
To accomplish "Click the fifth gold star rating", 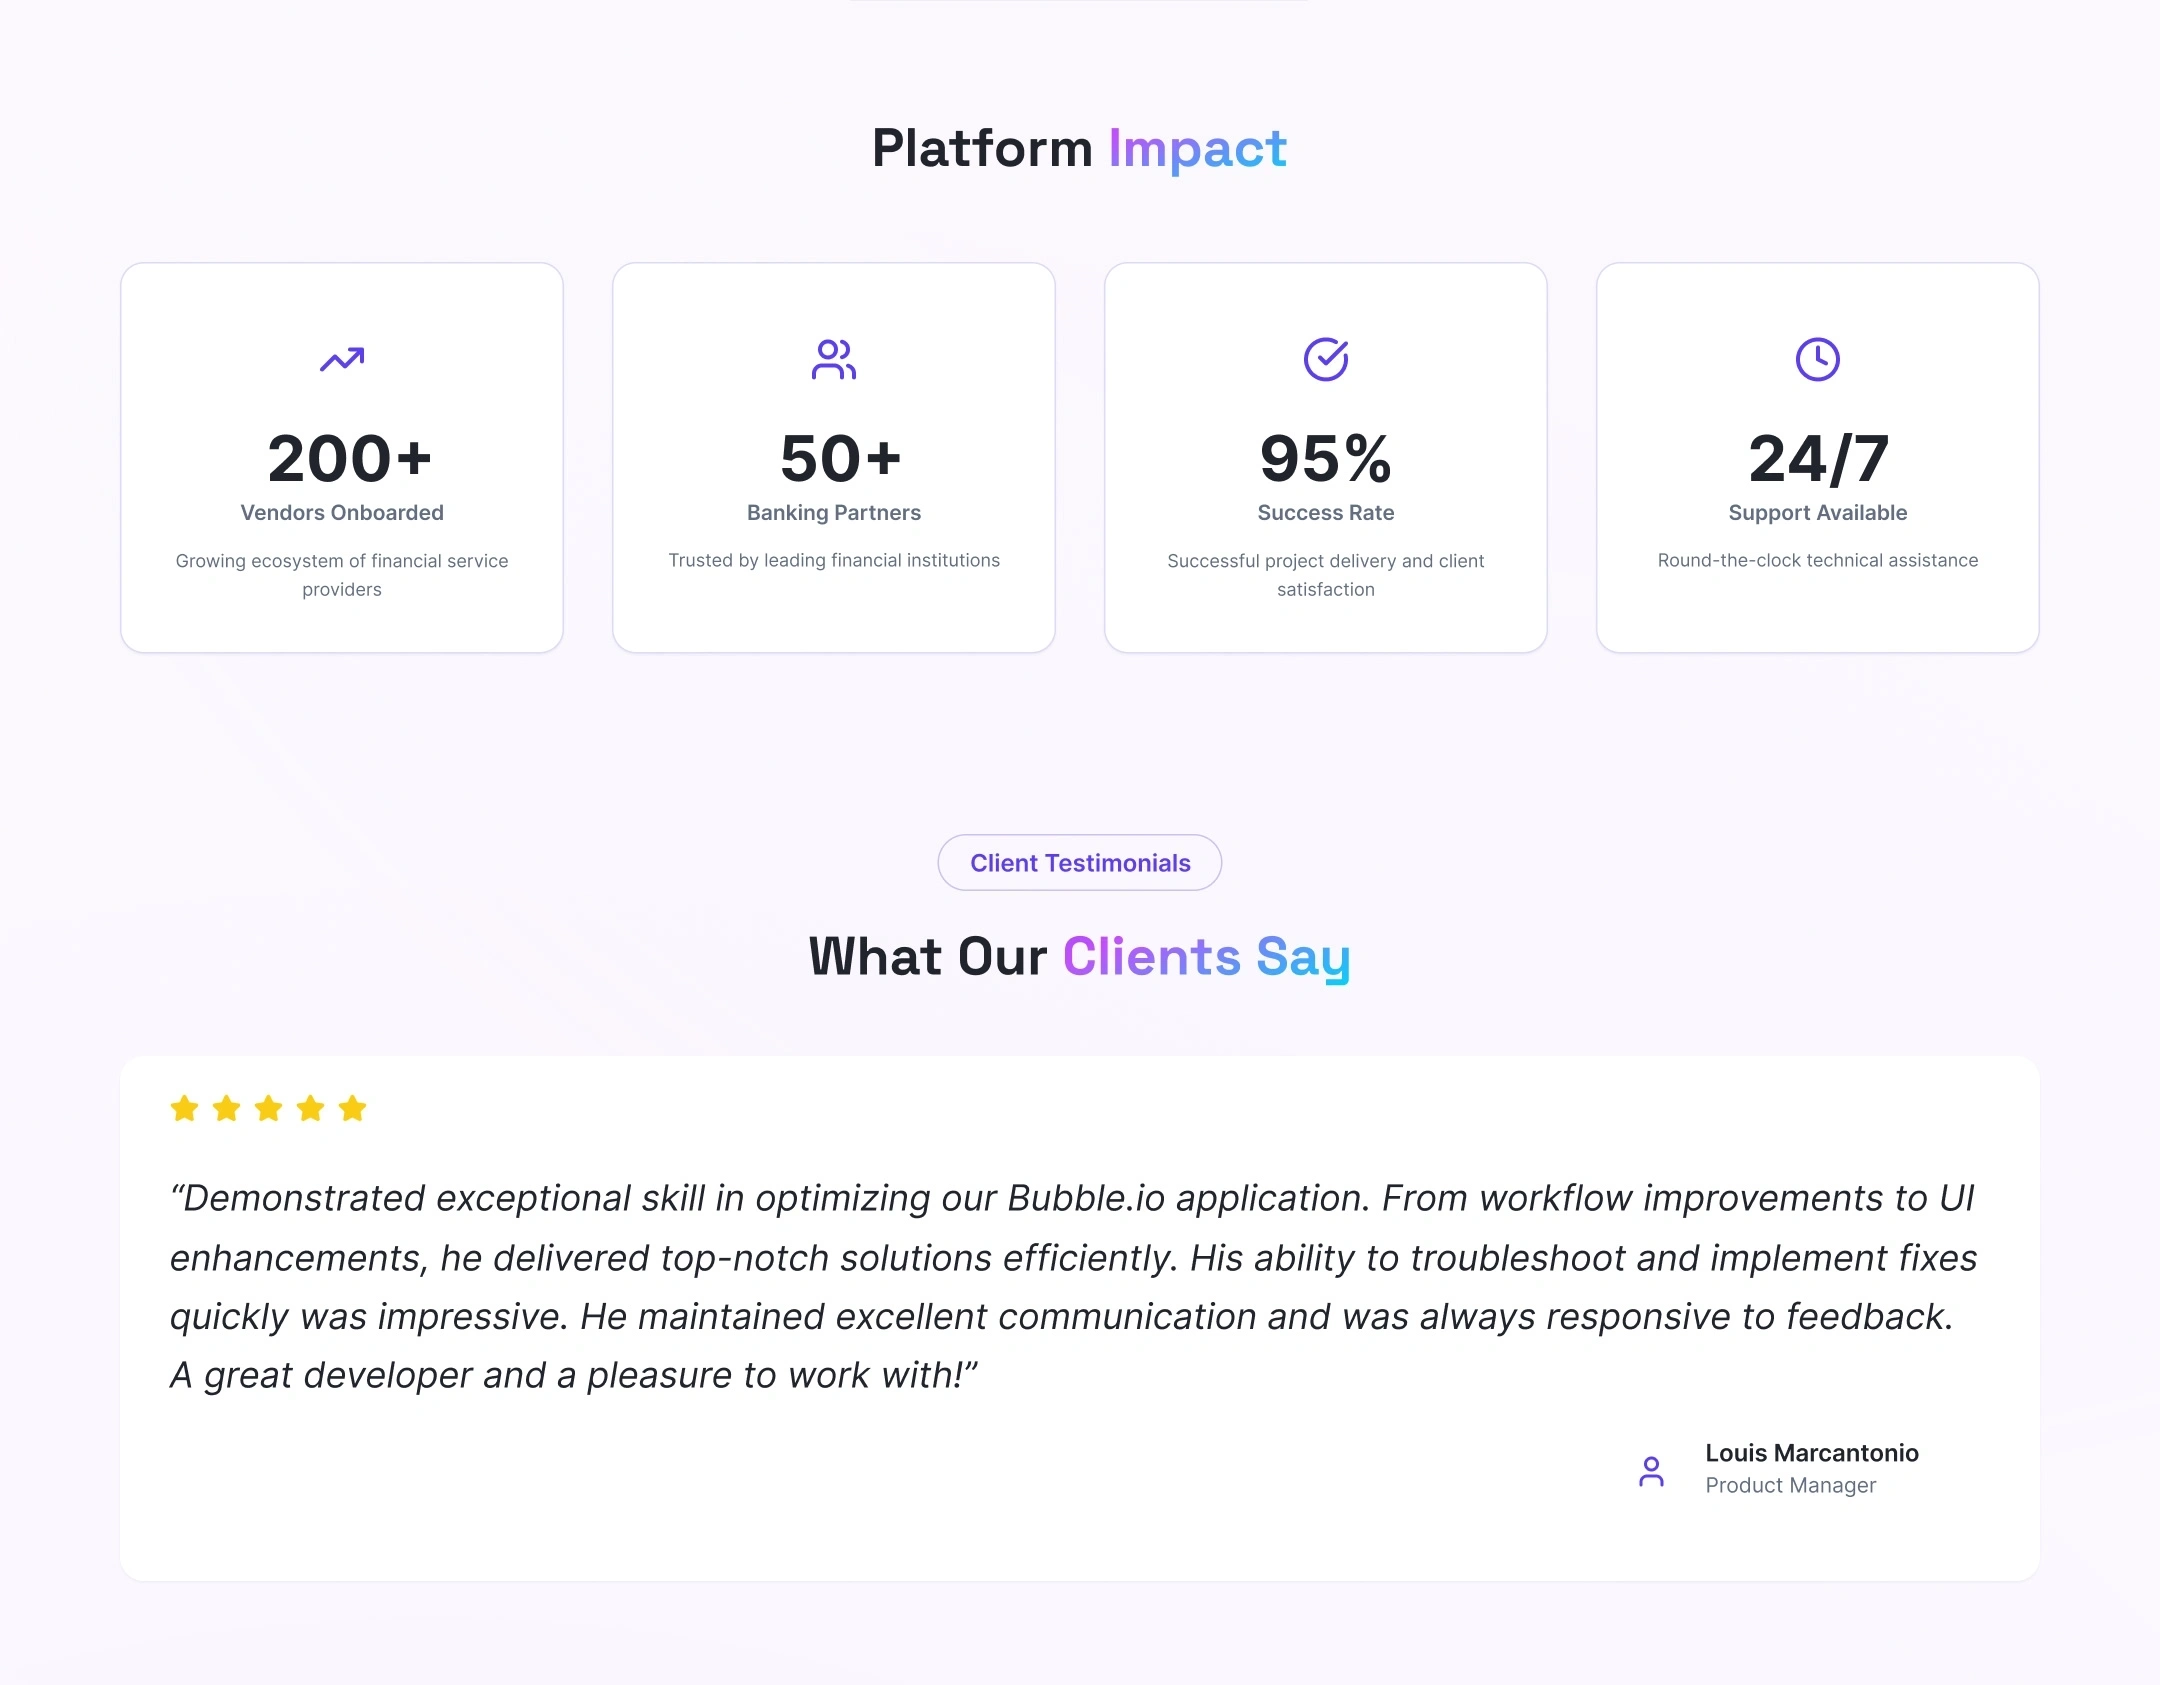I will (353, 1108).
